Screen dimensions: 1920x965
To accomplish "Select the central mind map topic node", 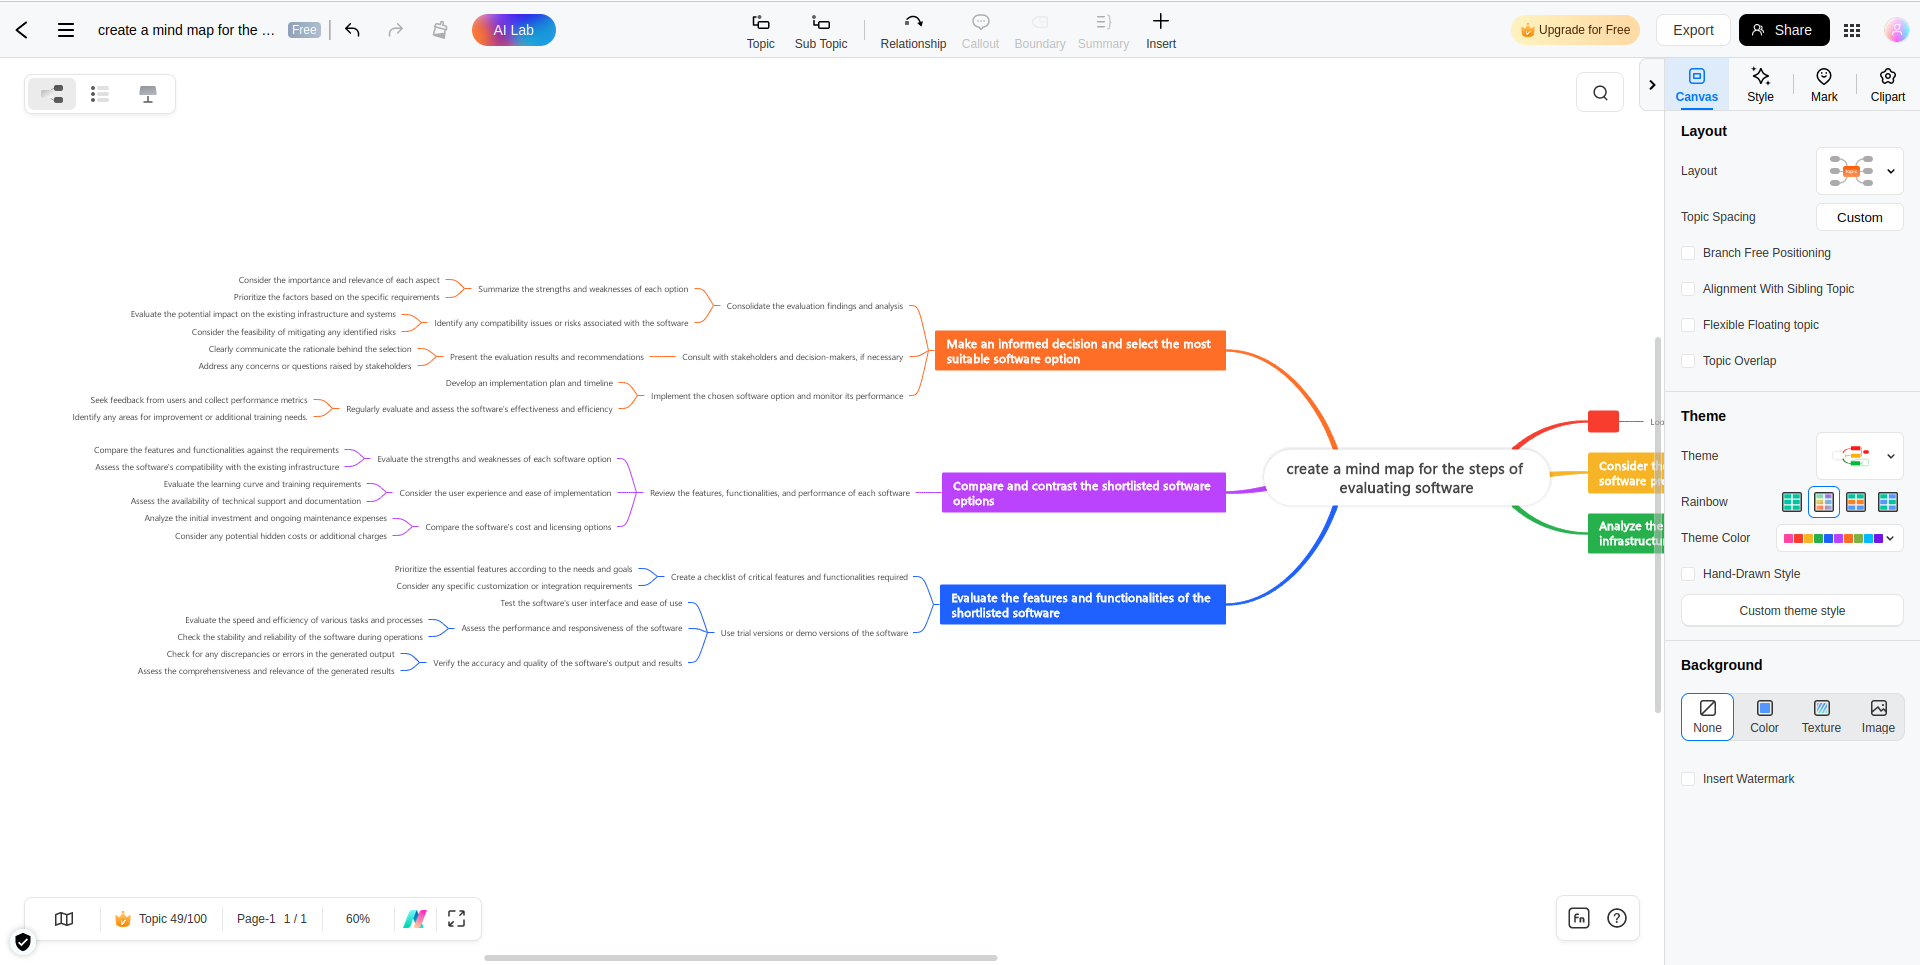I will coord(1405,477).
